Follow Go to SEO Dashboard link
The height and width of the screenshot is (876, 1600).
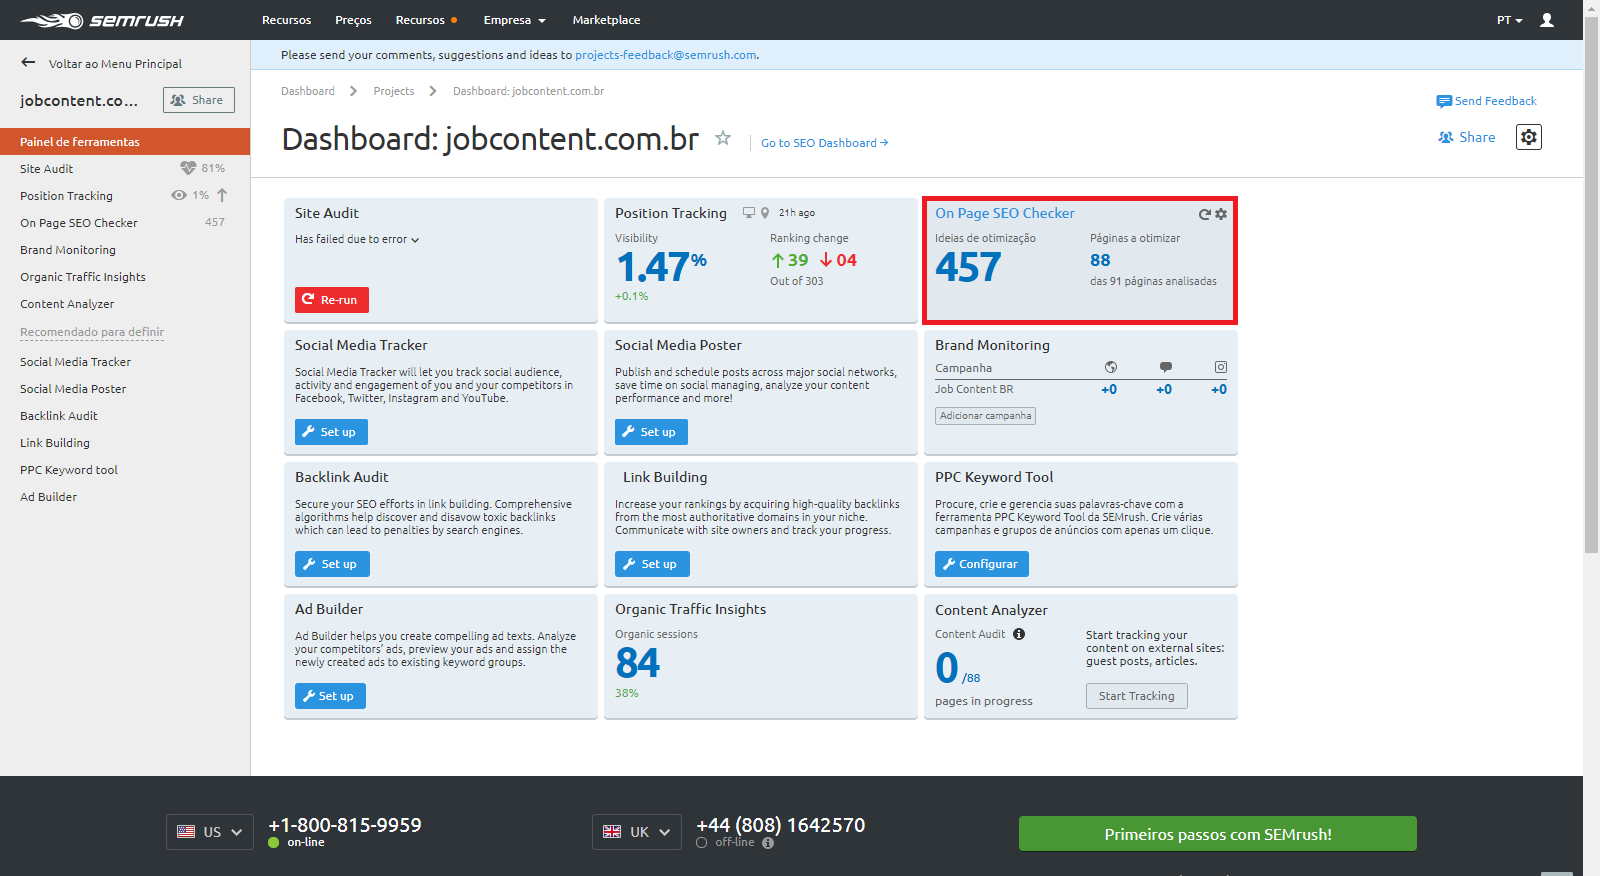pyautogui.click(x=824, y=143)
